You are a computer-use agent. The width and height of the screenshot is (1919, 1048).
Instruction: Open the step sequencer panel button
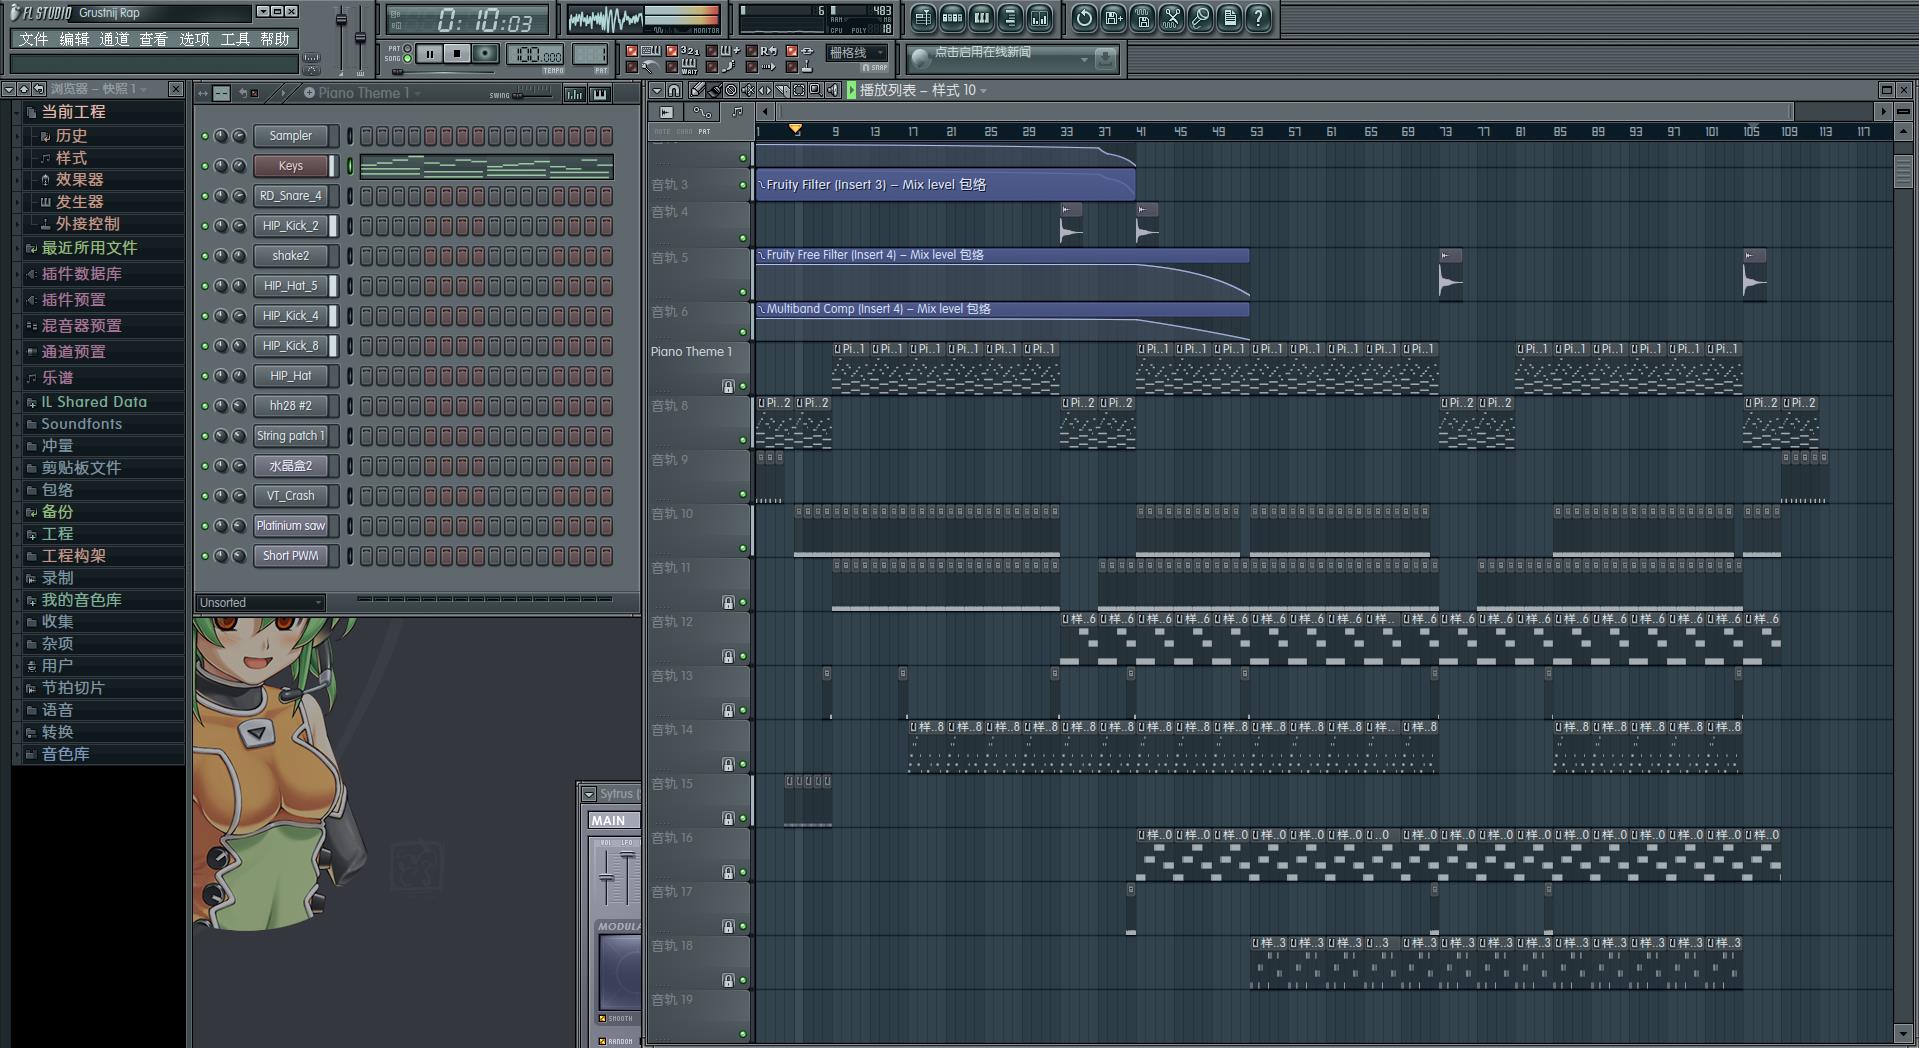pos(952,18)
